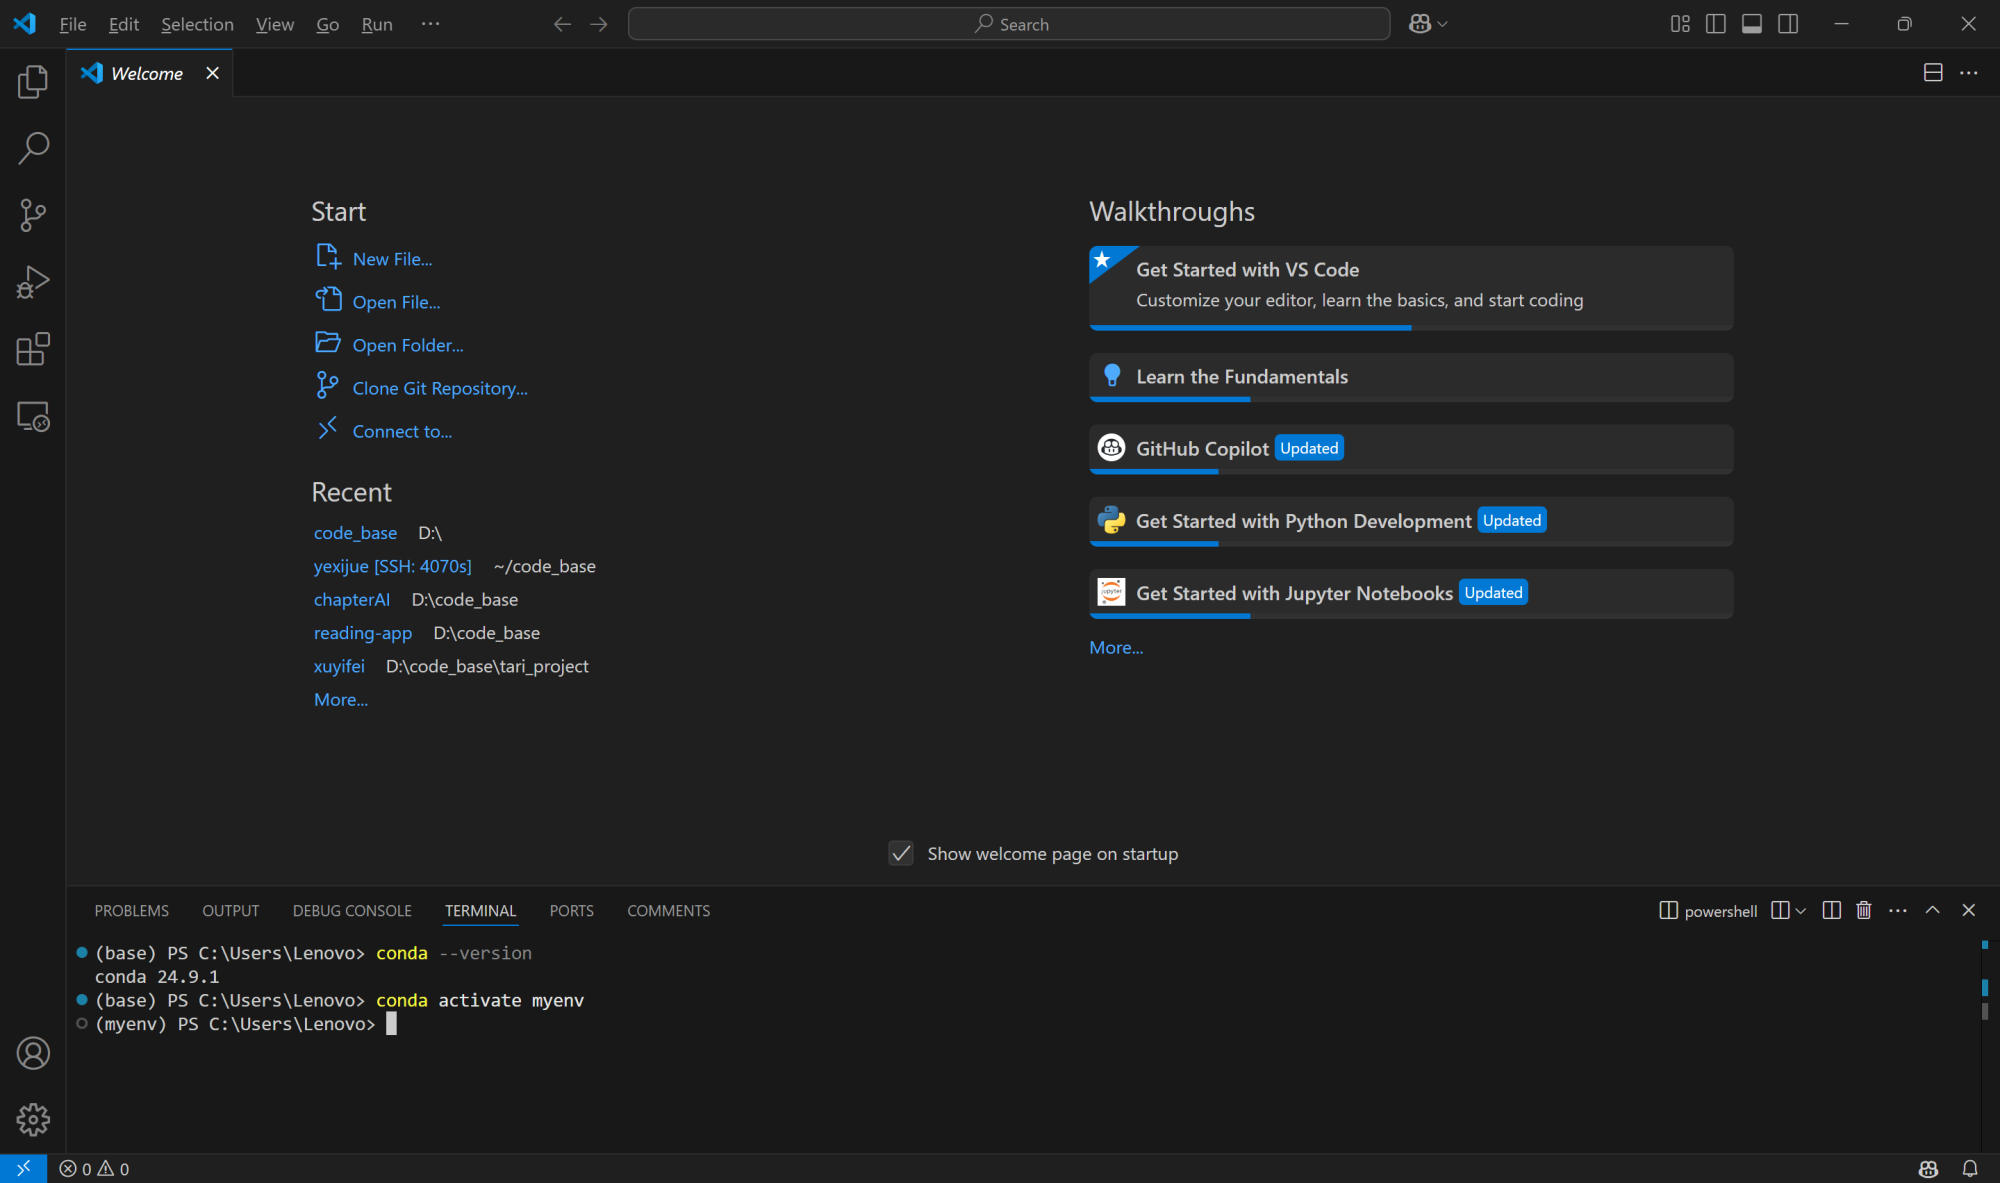The image size is (2000, 1183).
Task: Click the Search command center field
Action: point(1009,24)
